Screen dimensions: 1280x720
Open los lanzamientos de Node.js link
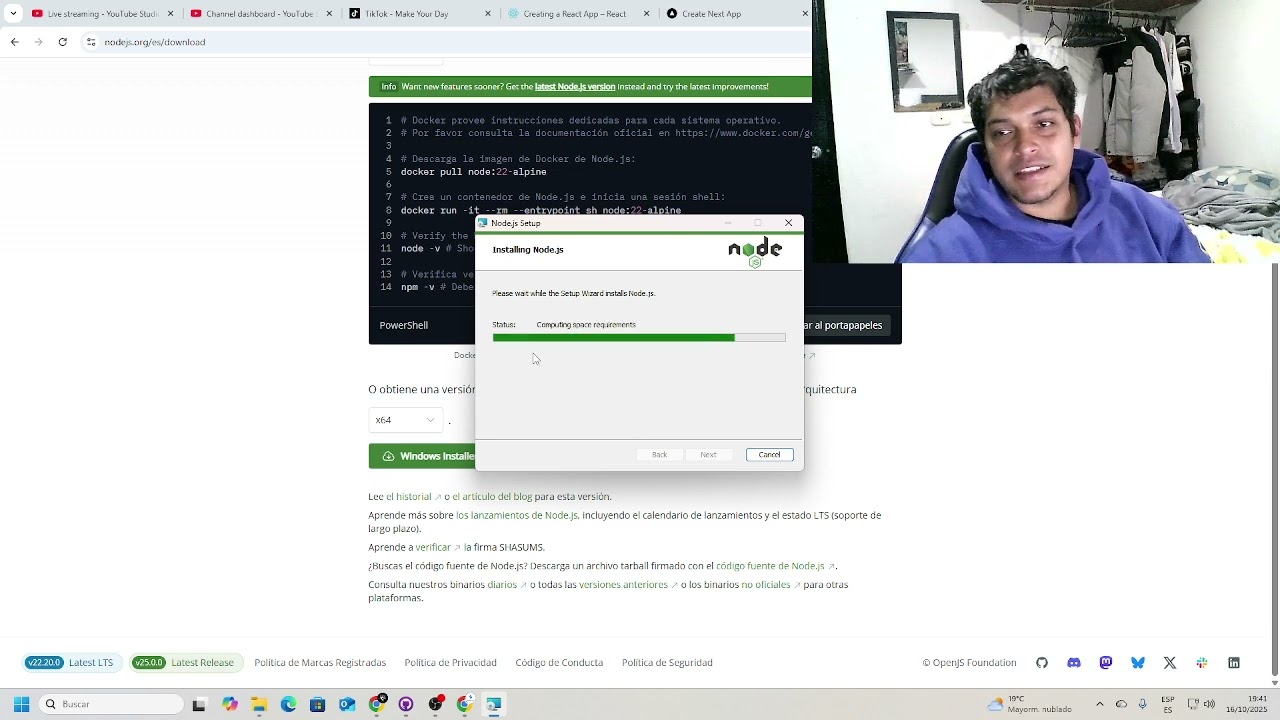click(517, 515)
